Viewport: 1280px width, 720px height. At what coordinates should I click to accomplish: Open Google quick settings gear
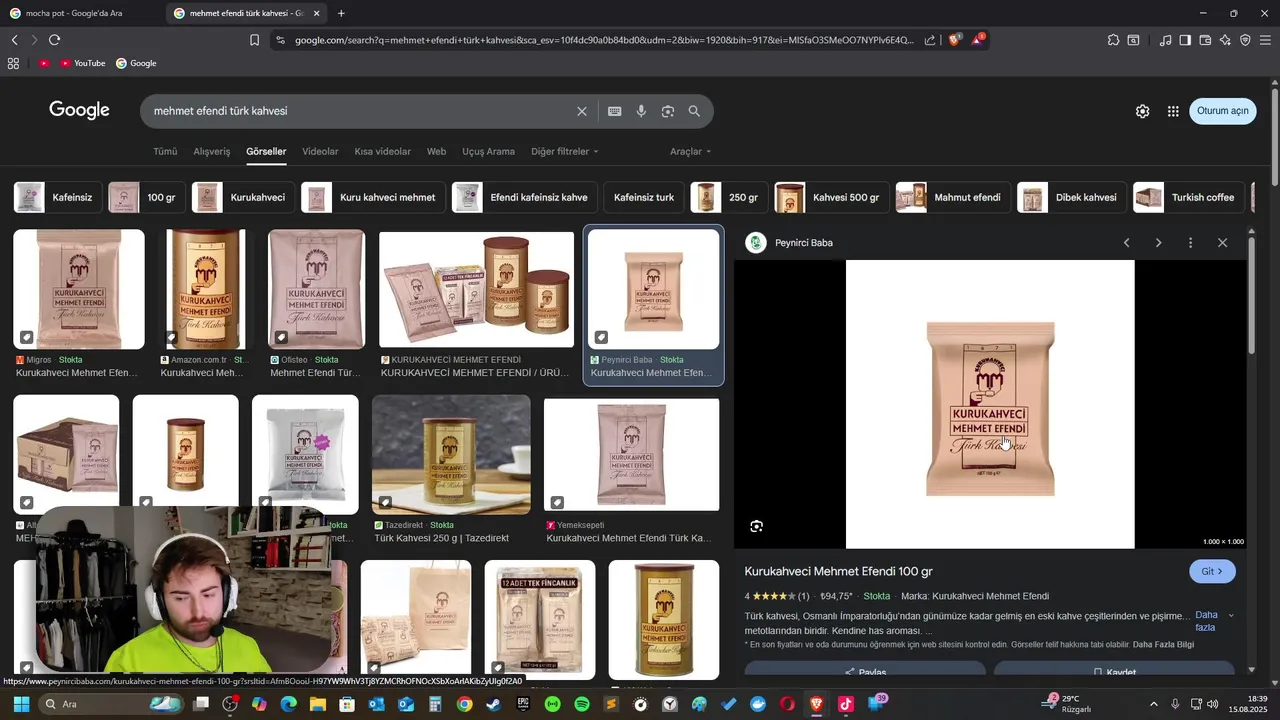tap(1142, 111)
